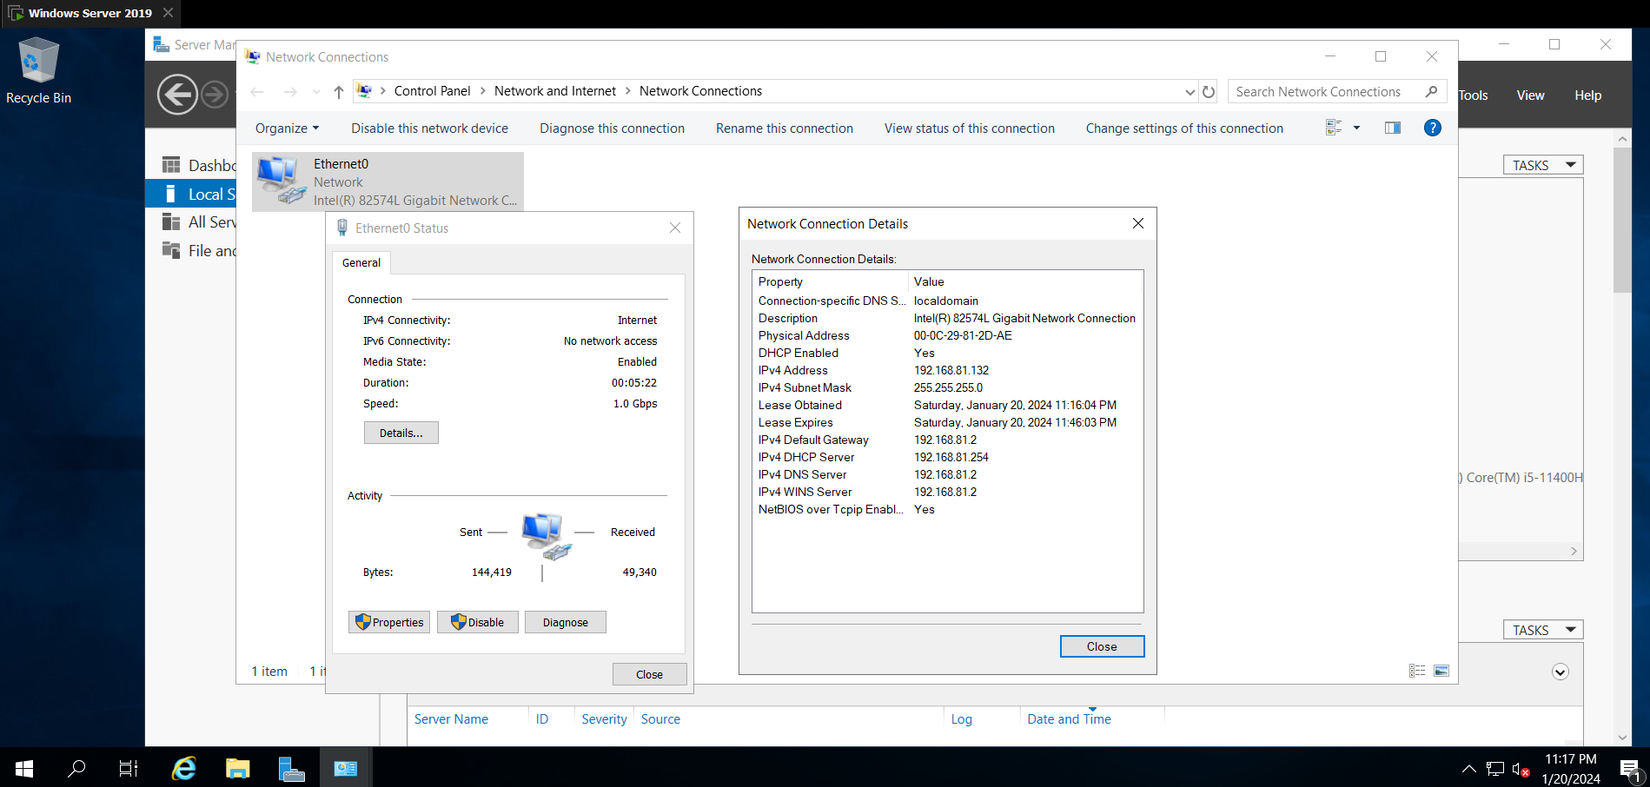Sort events by Date and Time column
Image resolution: width=1650 pixels, height=787 pixels.
pyautogui.click(x=1069, y=719)
